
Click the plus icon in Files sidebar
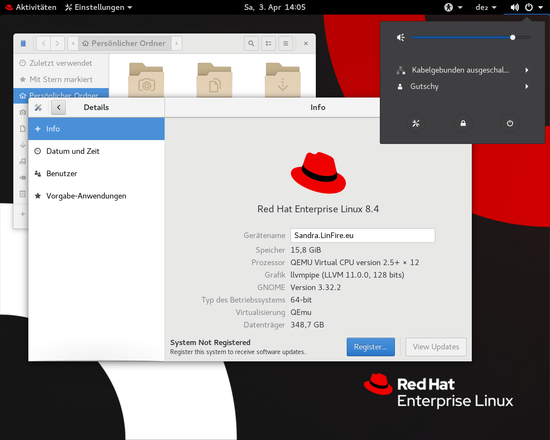pyautogui.click(x=23, y=214)
